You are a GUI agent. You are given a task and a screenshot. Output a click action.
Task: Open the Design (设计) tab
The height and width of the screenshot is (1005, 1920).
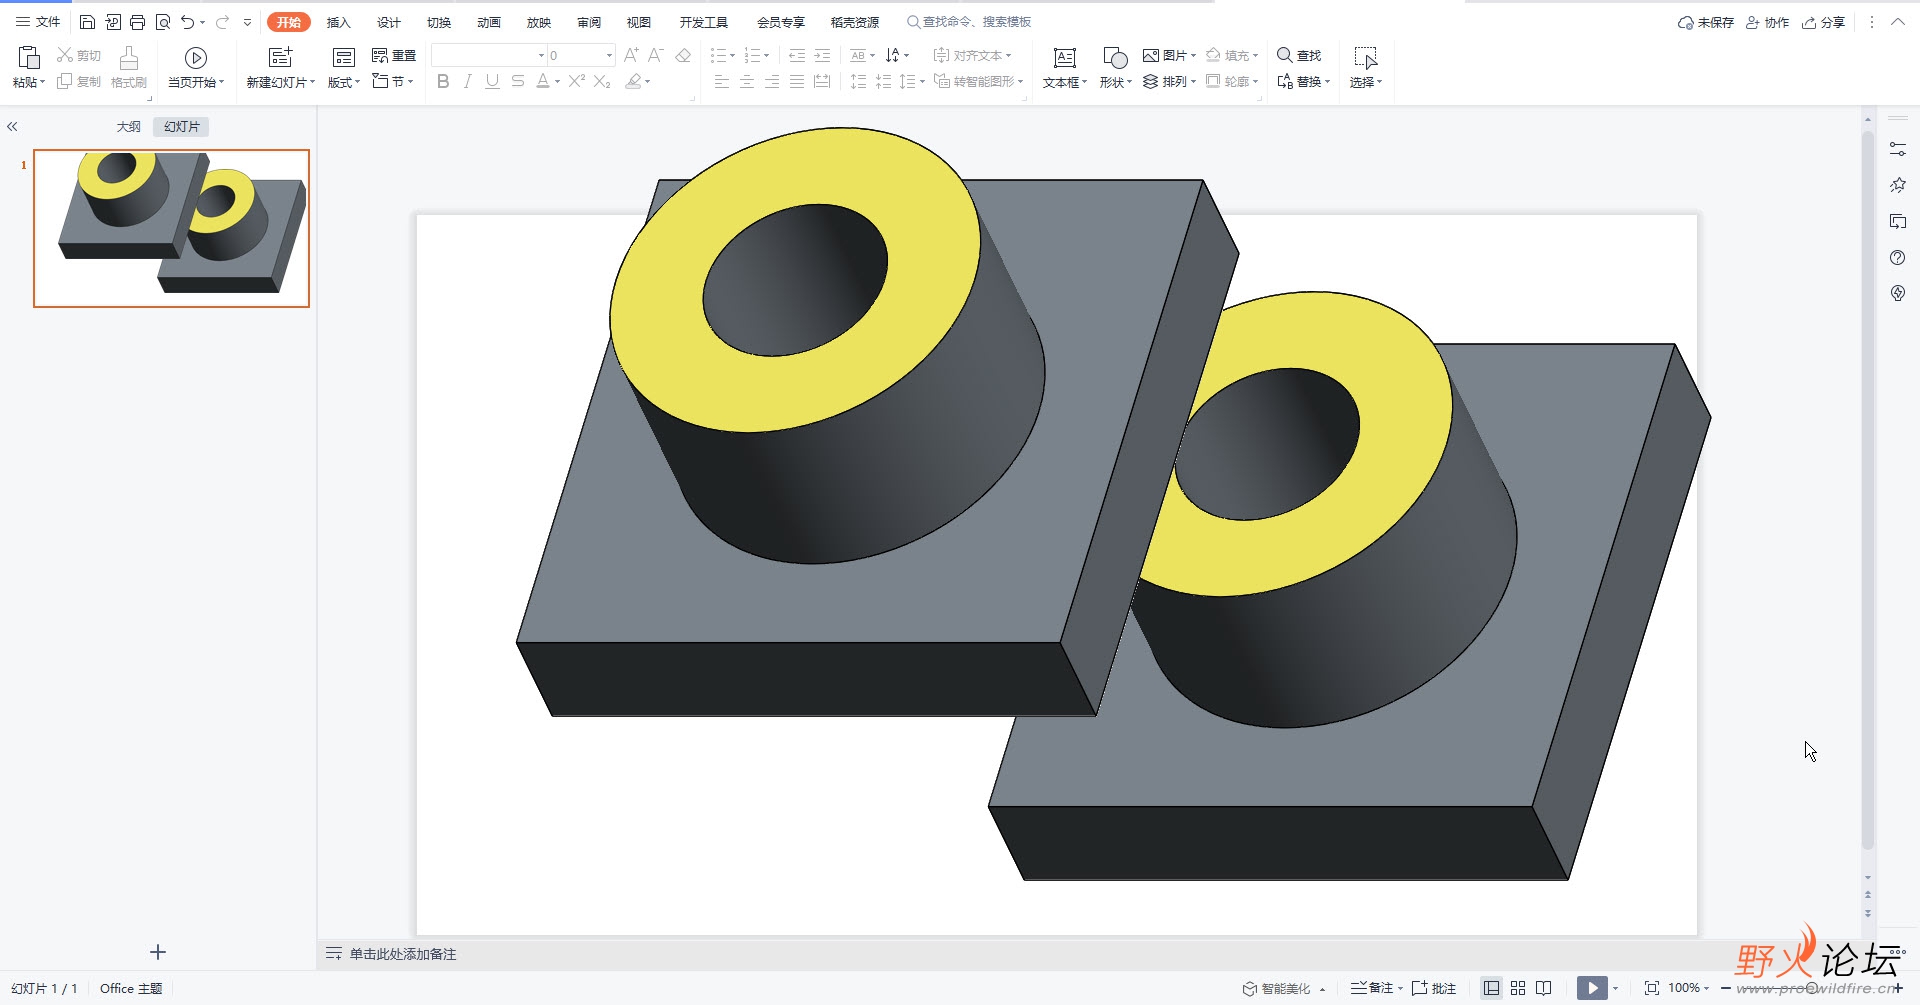pyautogui.click(x=388, y=22)
